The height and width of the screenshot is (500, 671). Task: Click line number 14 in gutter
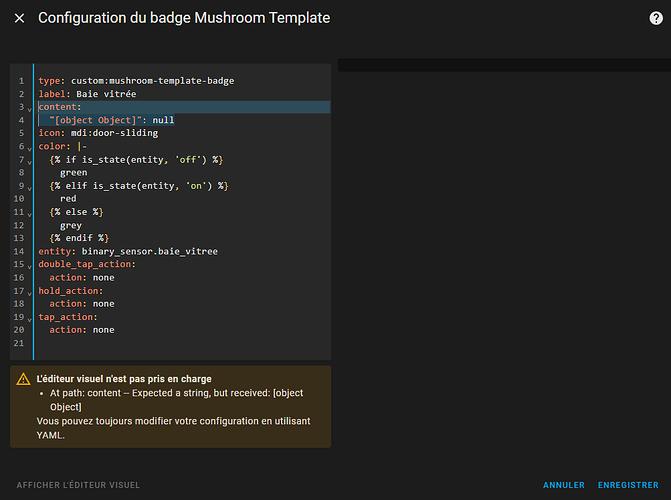coord(19,251)
